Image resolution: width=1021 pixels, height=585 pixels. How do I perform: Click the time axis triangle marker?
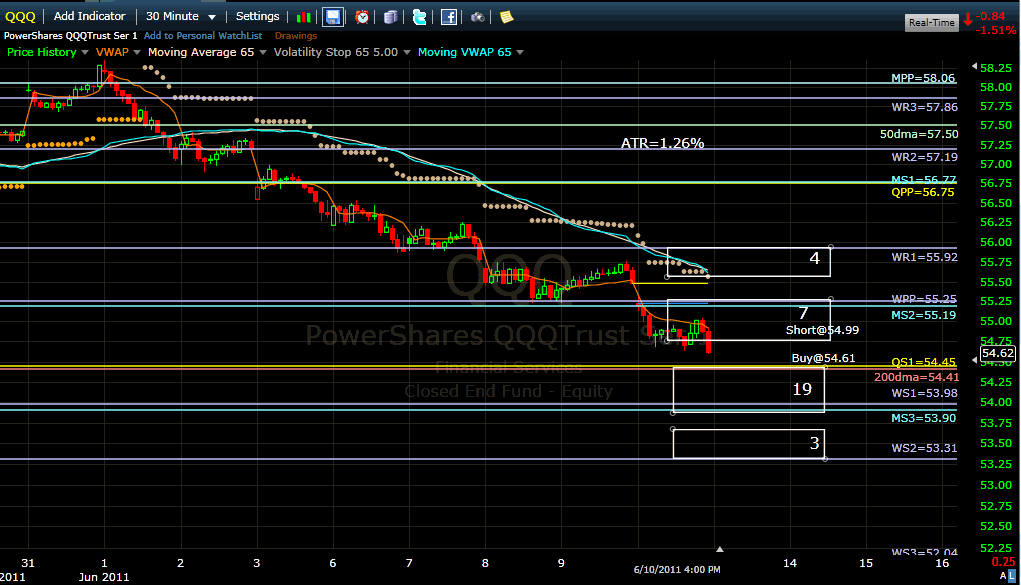(x=720, y=549)
